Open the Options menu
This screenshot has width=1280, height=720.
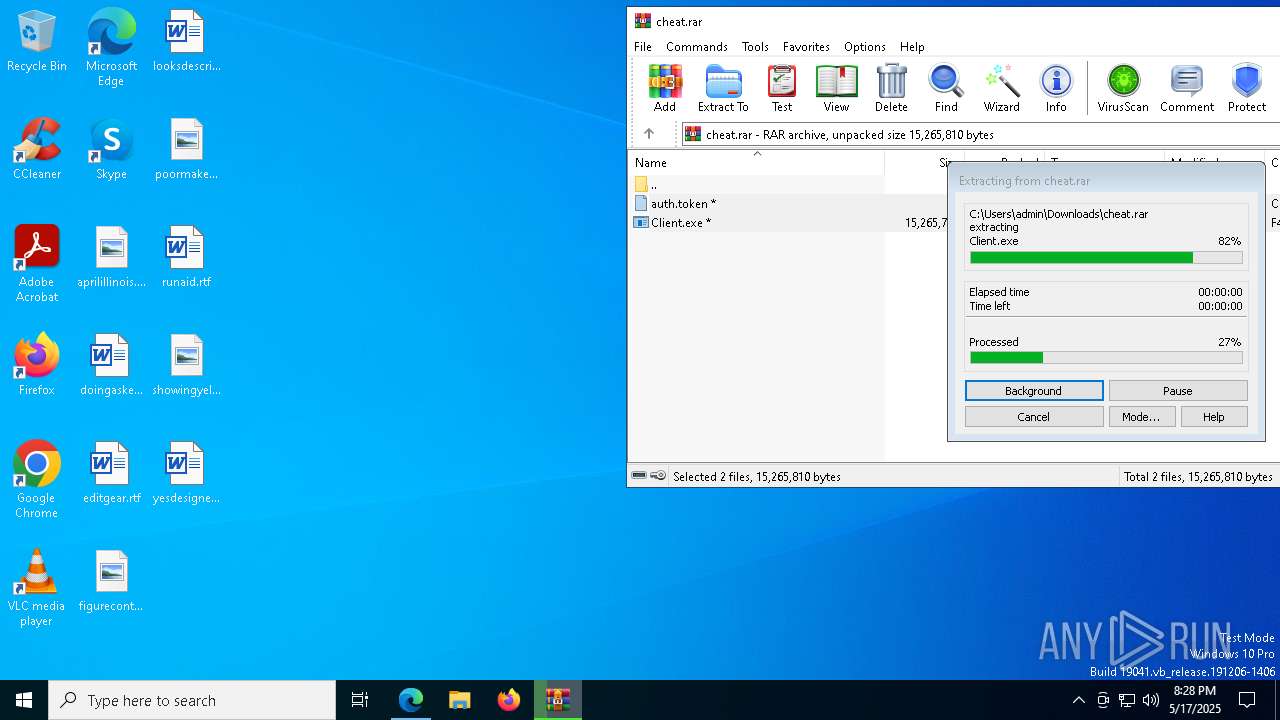pos(865,47)
